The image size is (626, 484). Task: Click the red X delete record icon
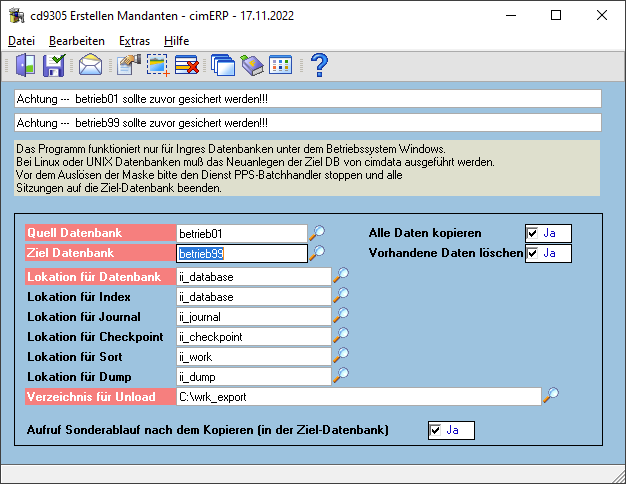pos(187,65)
